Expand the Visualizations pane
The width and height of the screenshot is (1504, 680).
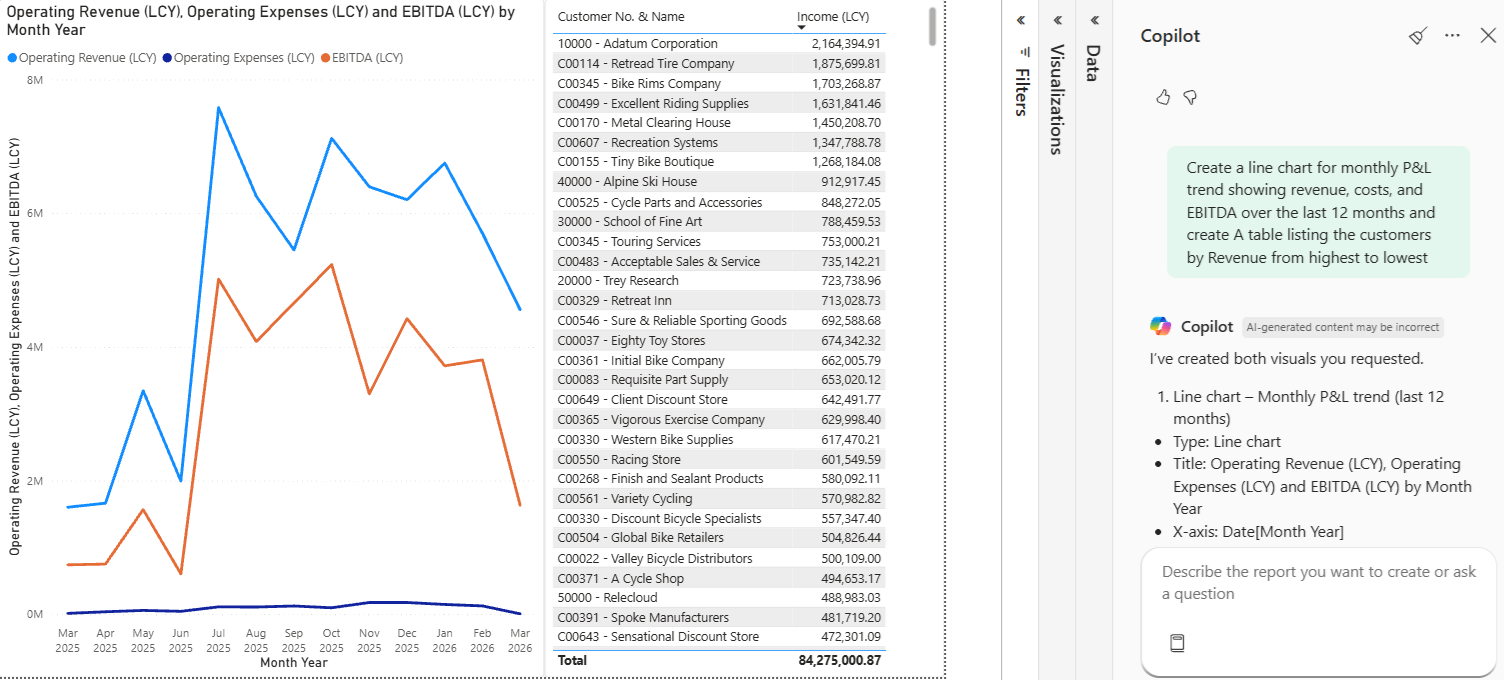coord(1058,20)
